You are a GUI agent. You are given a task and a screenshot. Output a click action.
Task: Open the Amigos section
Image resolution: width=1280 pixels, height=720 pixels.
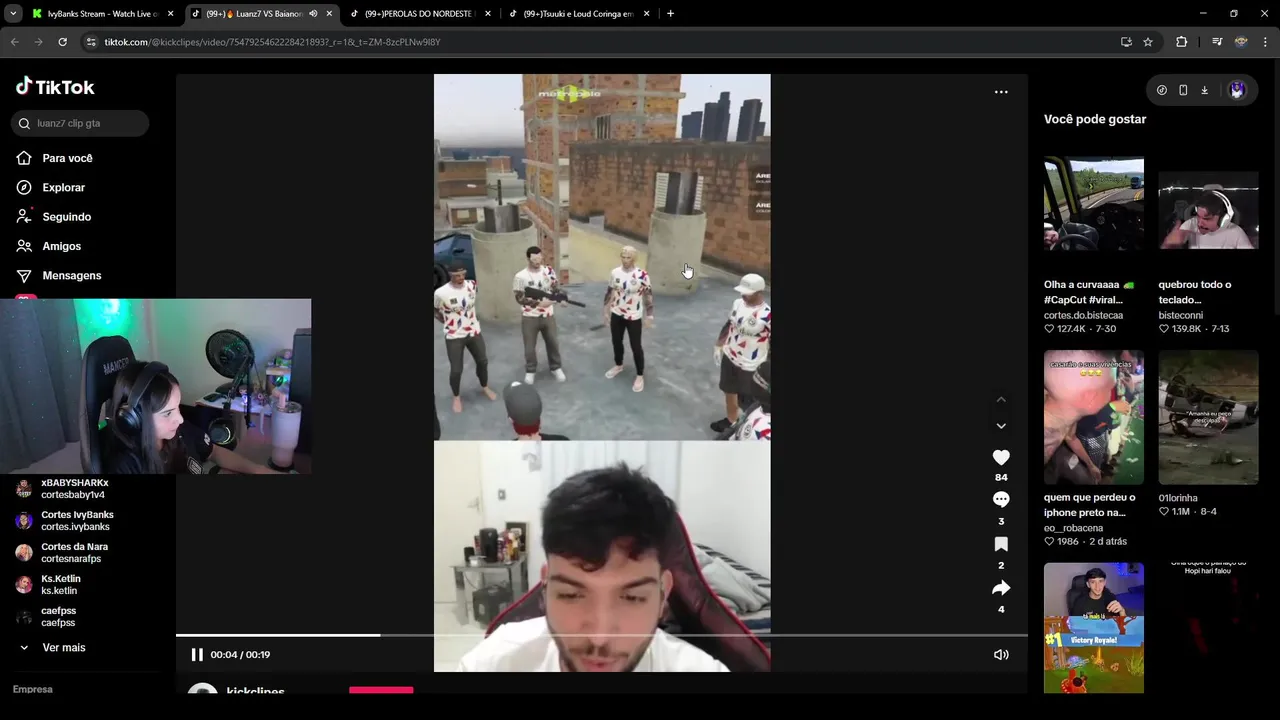click(x=49, y=246)
